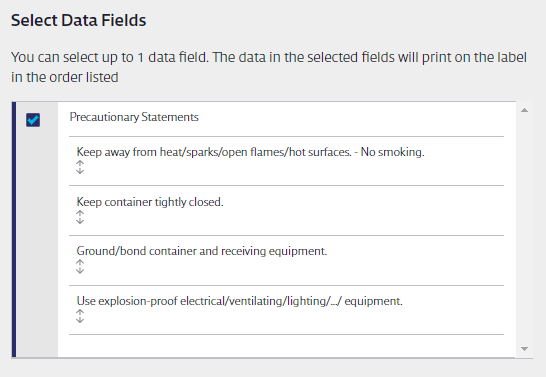Move 'Ground/bond container' statement up
The width and height of the screenshot is (546, 377).
80,262
